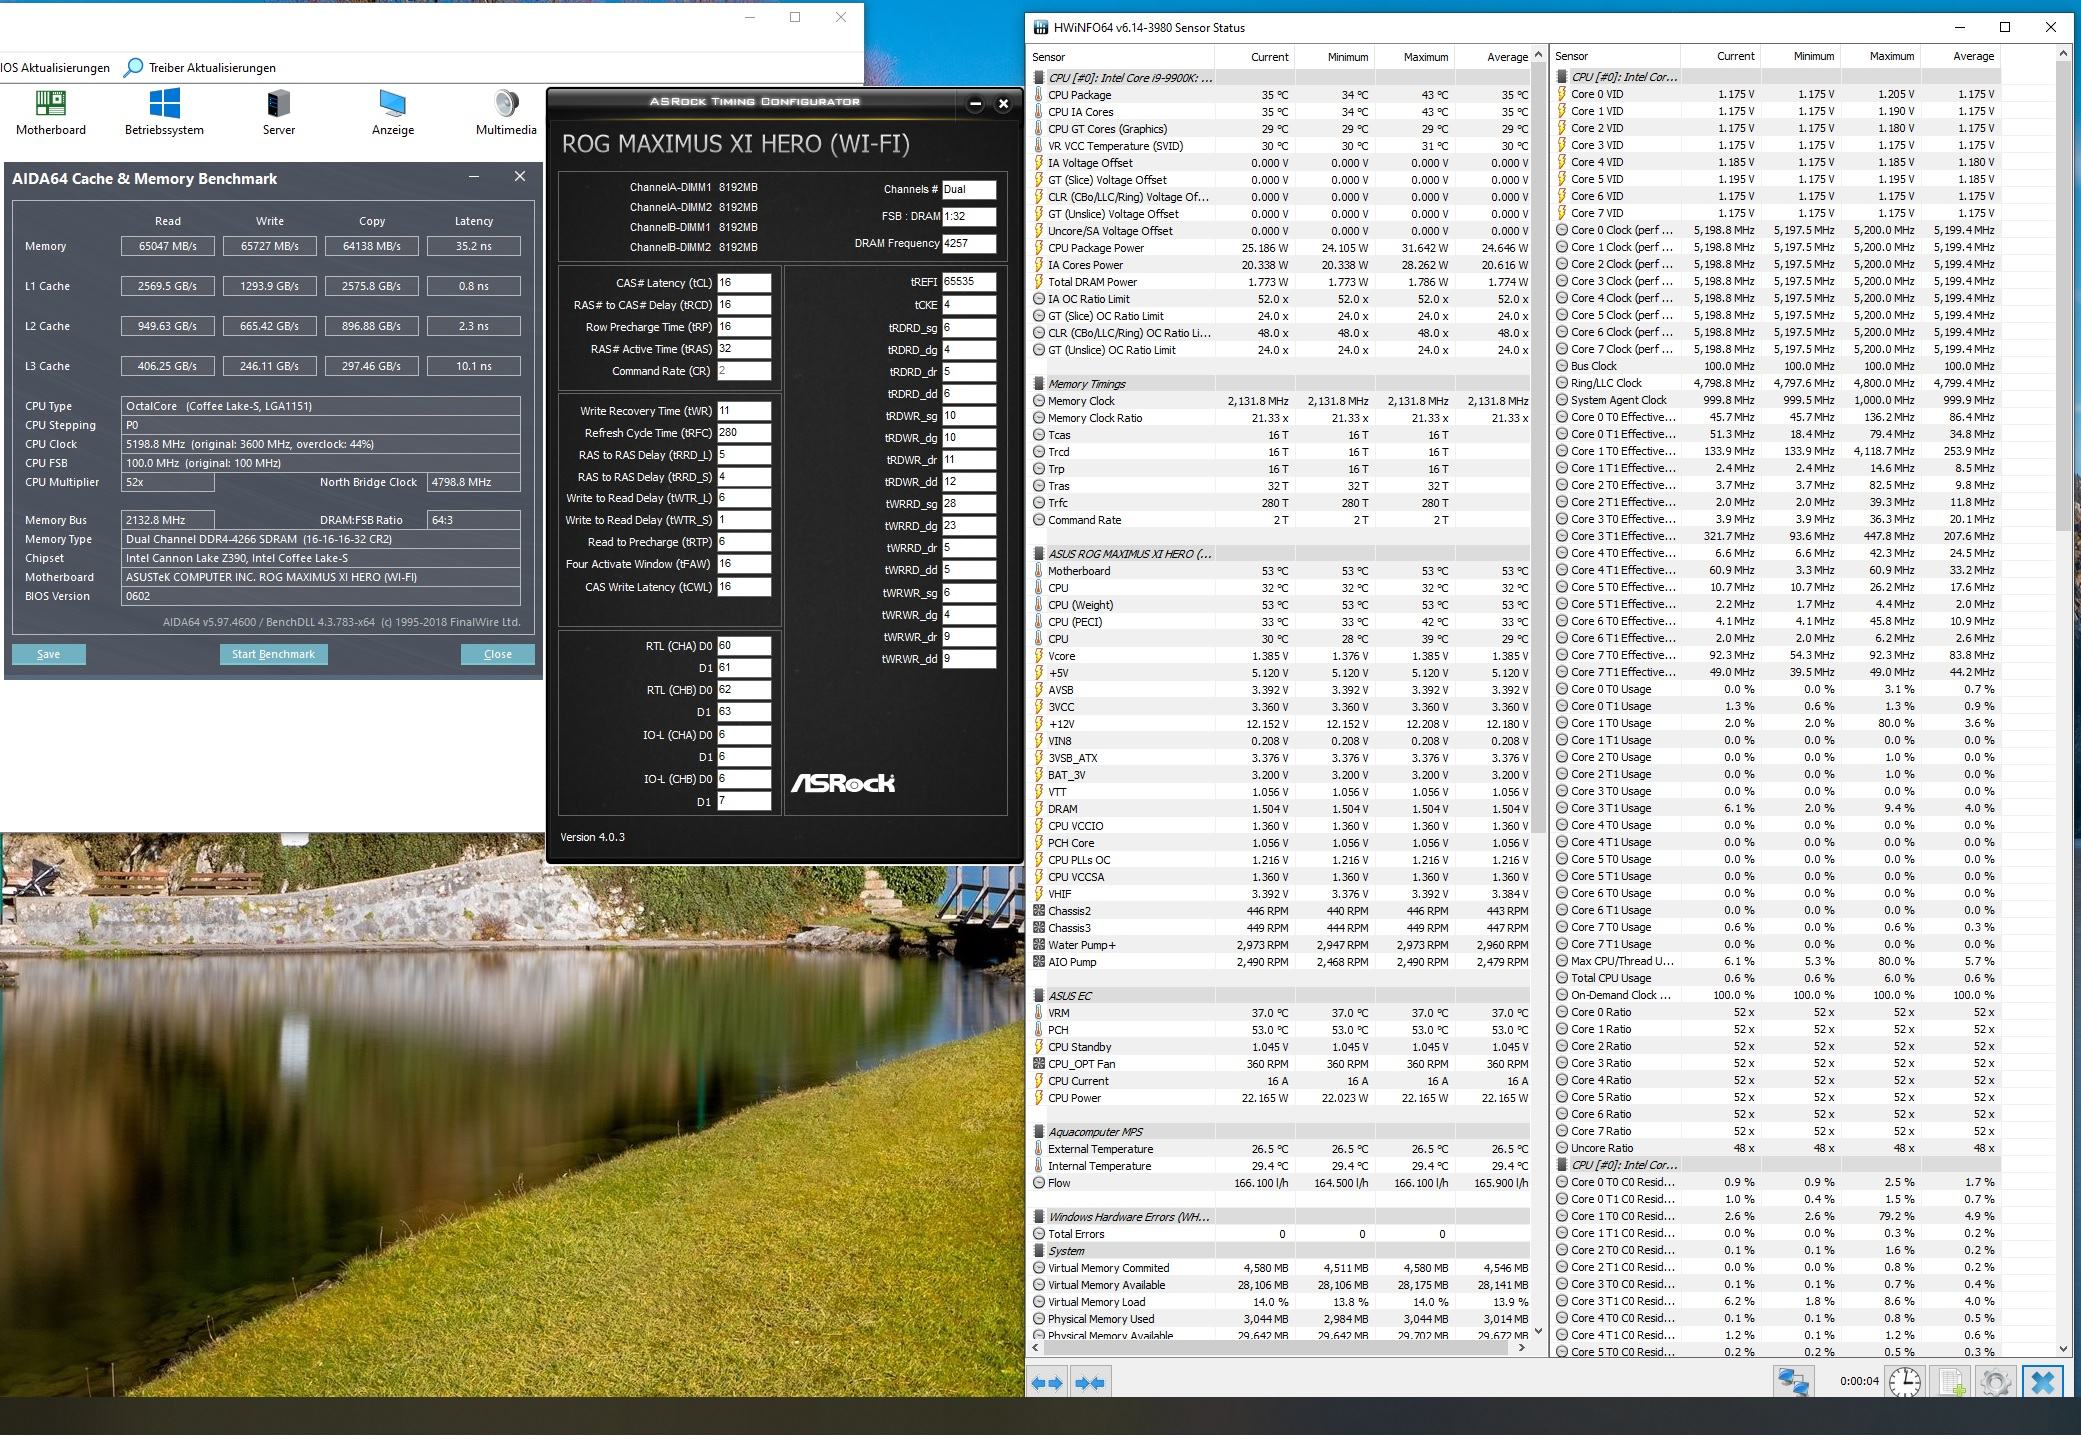Click the Refresh Cycle Time (tRFC) field
This screenshot has width=2081, height=1440.
click(743, 433)
